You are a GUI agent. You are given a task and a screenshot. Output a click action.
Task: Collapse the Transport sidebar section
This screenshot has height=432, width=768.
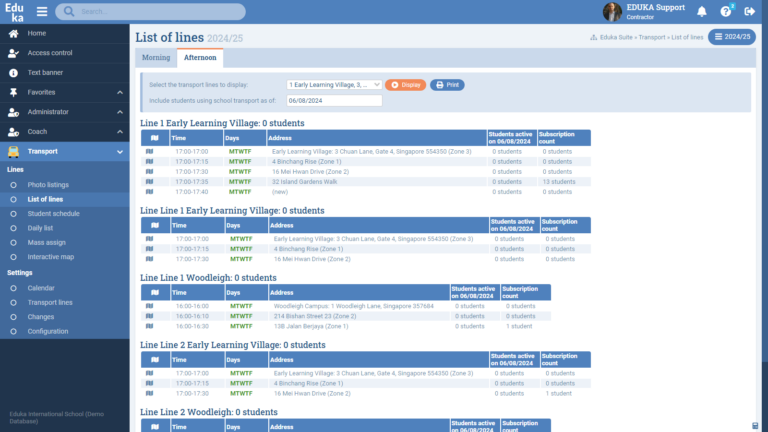tap(120, 152)
